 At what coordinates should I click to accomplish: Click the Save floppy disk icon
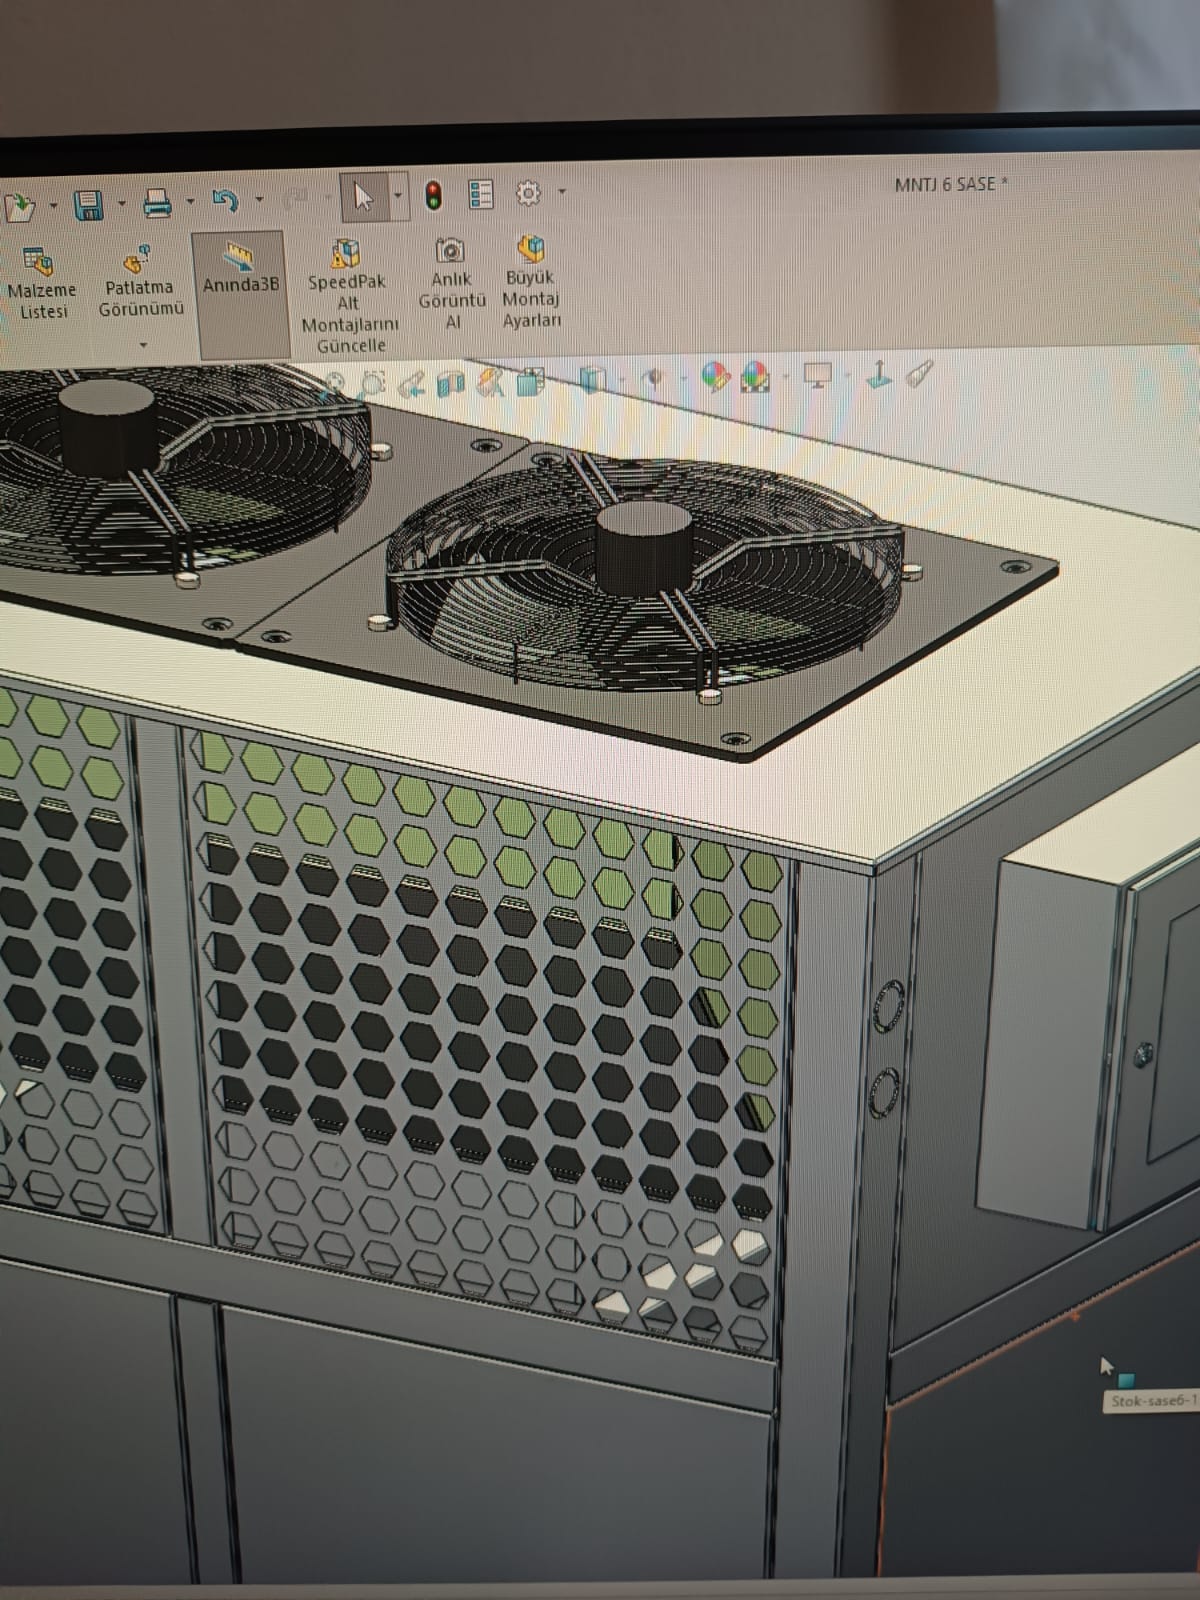[x=89, y=205]
